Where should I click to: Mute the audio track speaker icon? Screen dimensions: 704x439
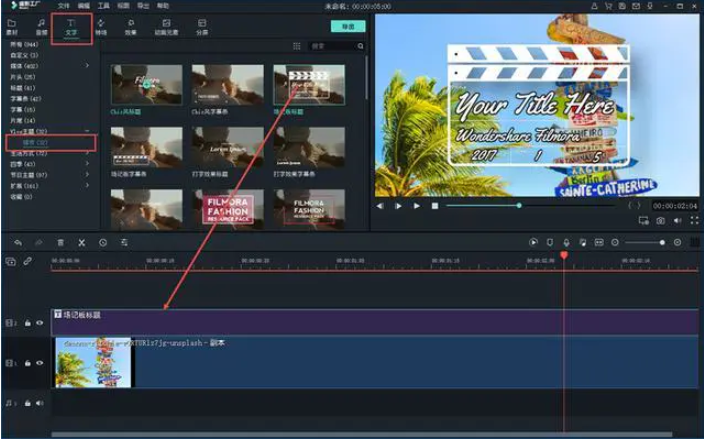40,403
